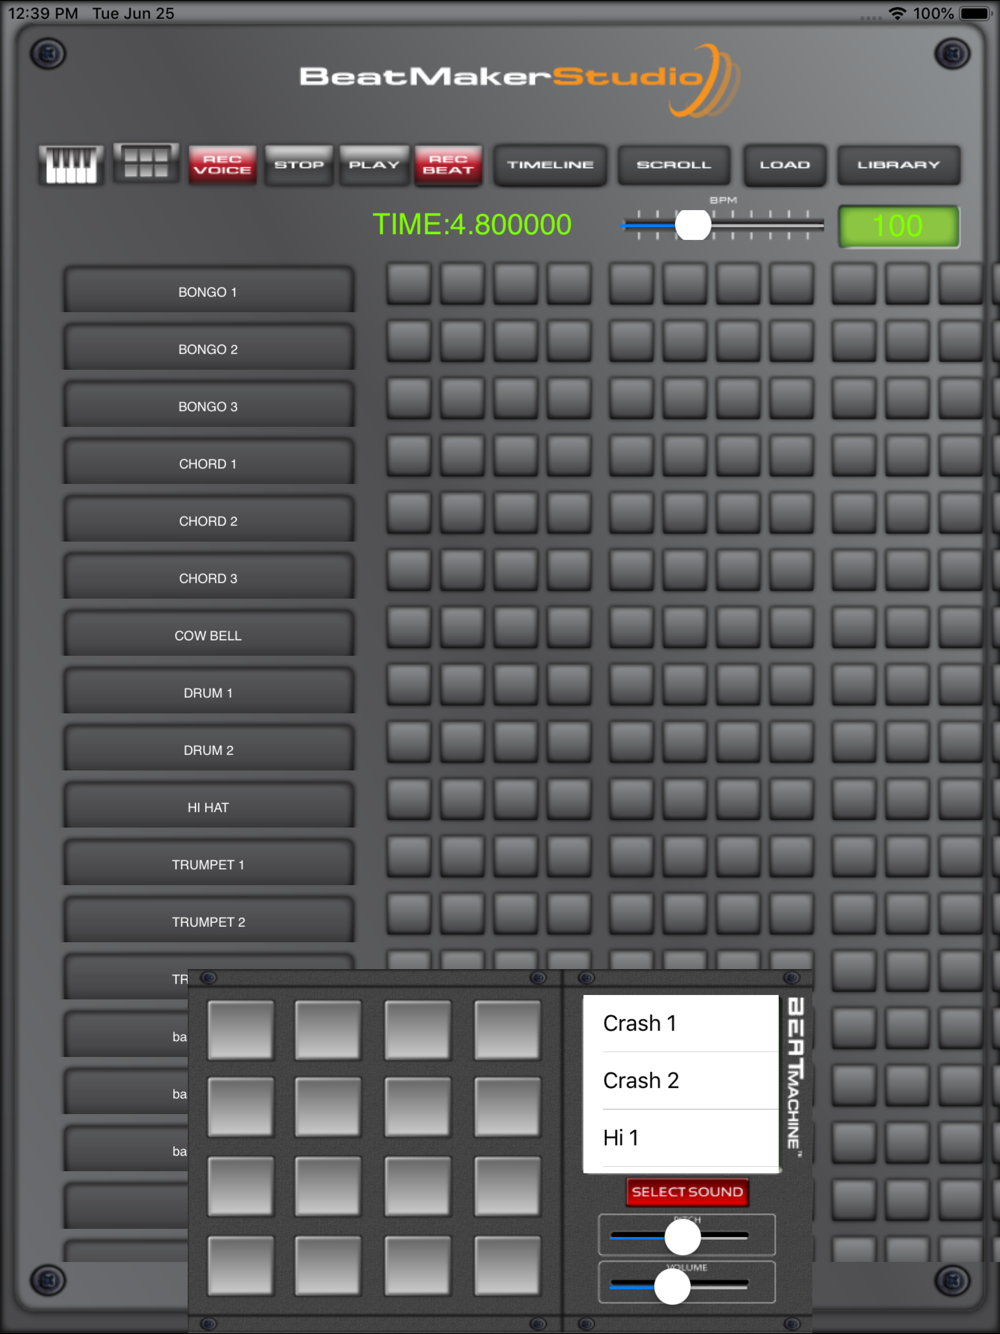The image size is (1000, 1334).
Task: Select the CHORD 3 track
Action: coord(208,577)
